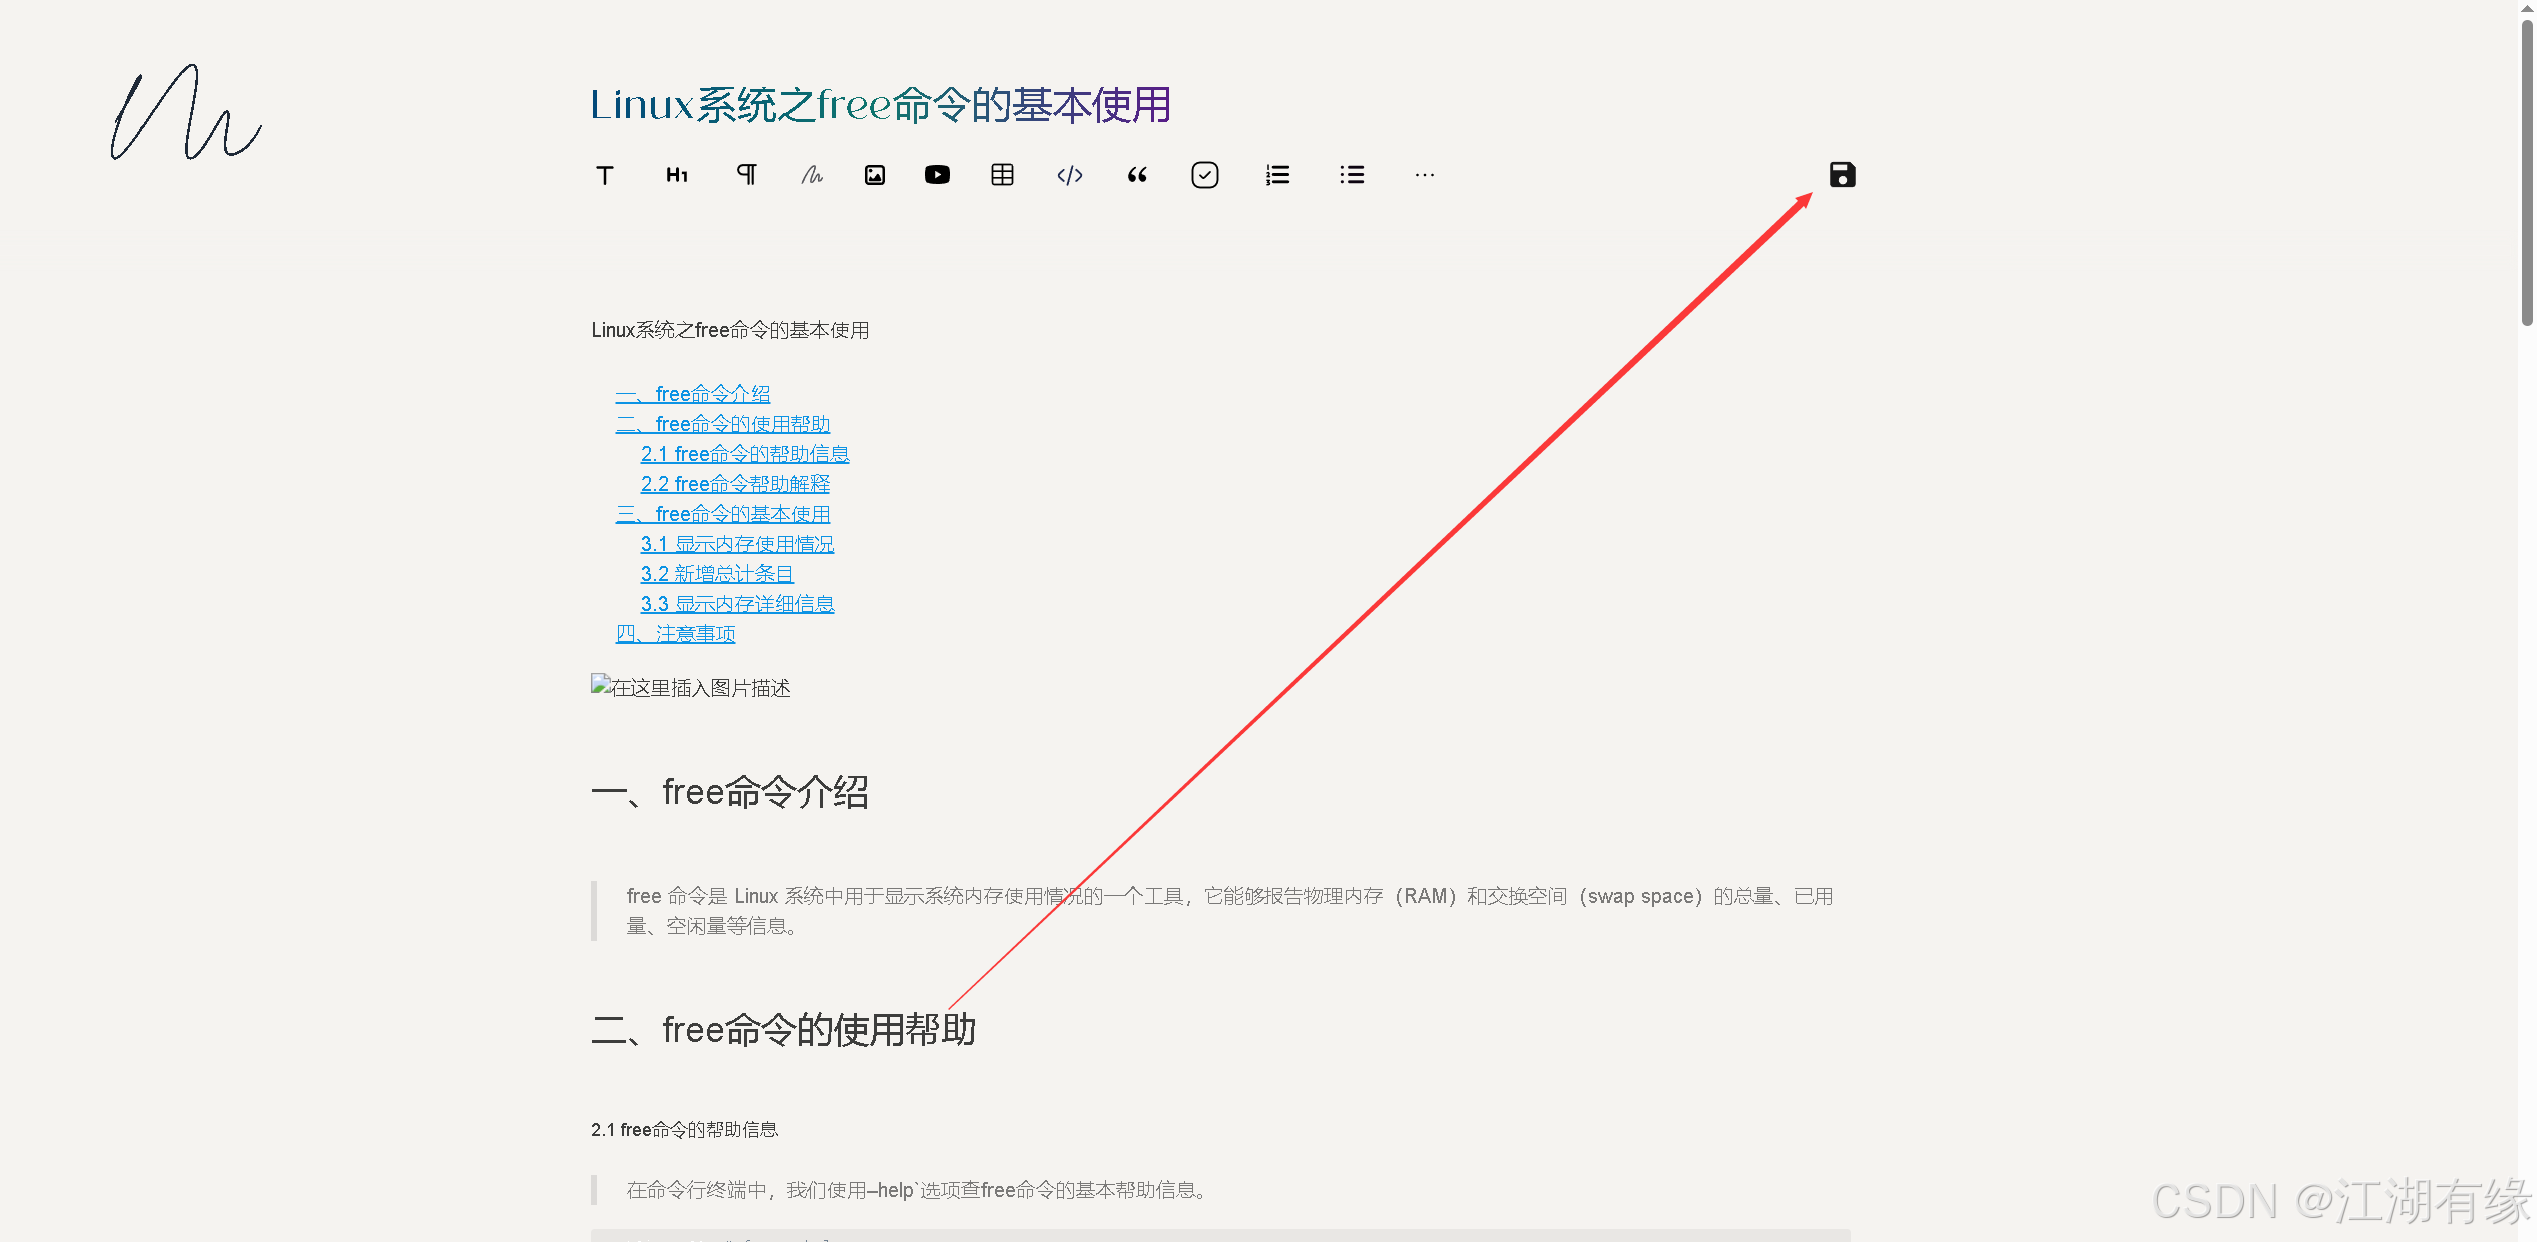Save the document with the save icon
Viewport: 2537px width, 1242px height.
pos(1842,174)
